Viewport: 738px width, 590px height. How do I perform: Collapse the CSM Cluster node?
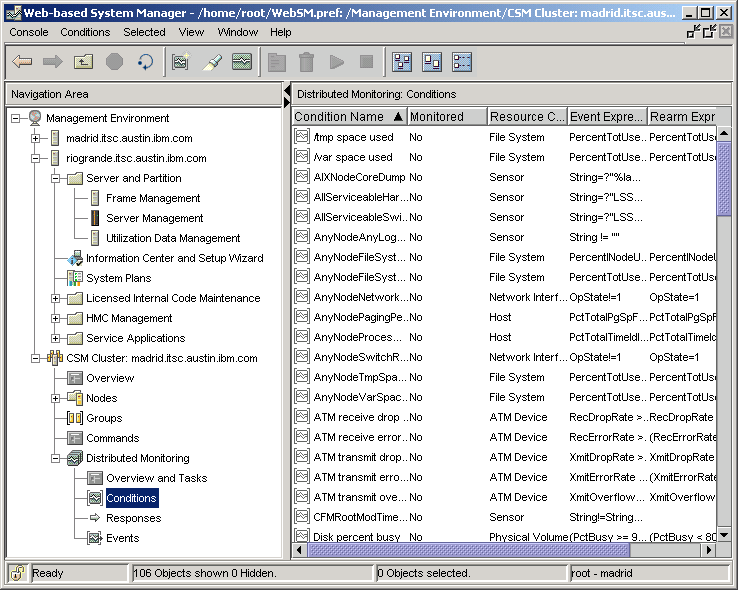[x=35, y=358]
